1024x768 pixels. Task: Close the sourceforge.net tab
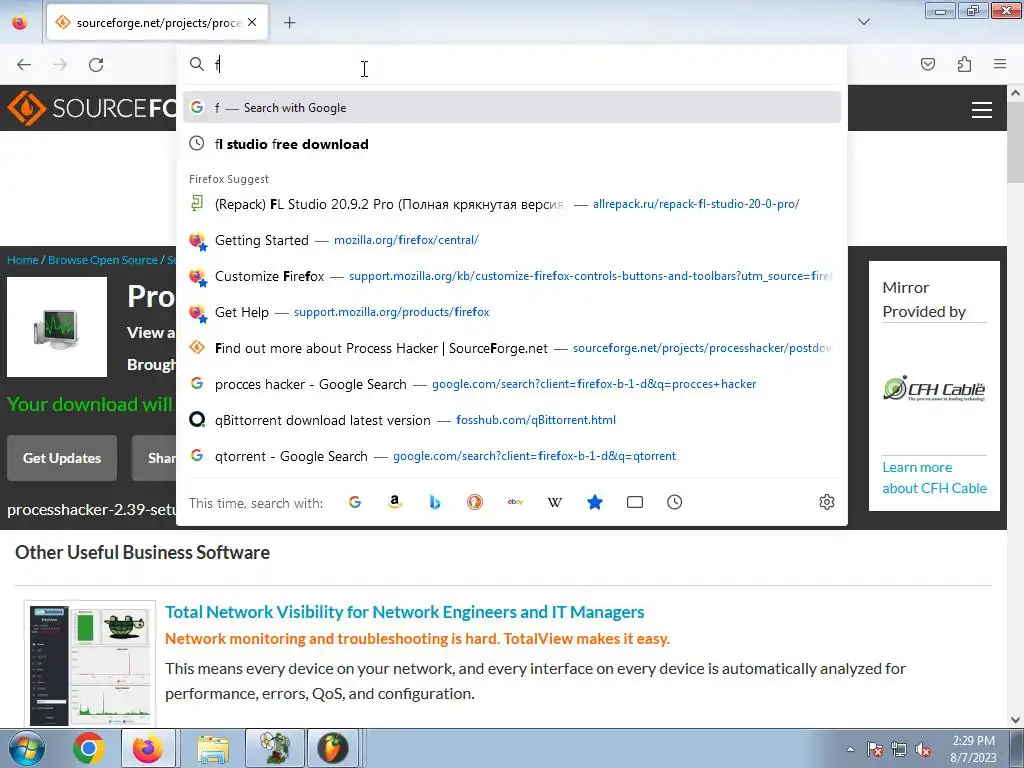252,22
